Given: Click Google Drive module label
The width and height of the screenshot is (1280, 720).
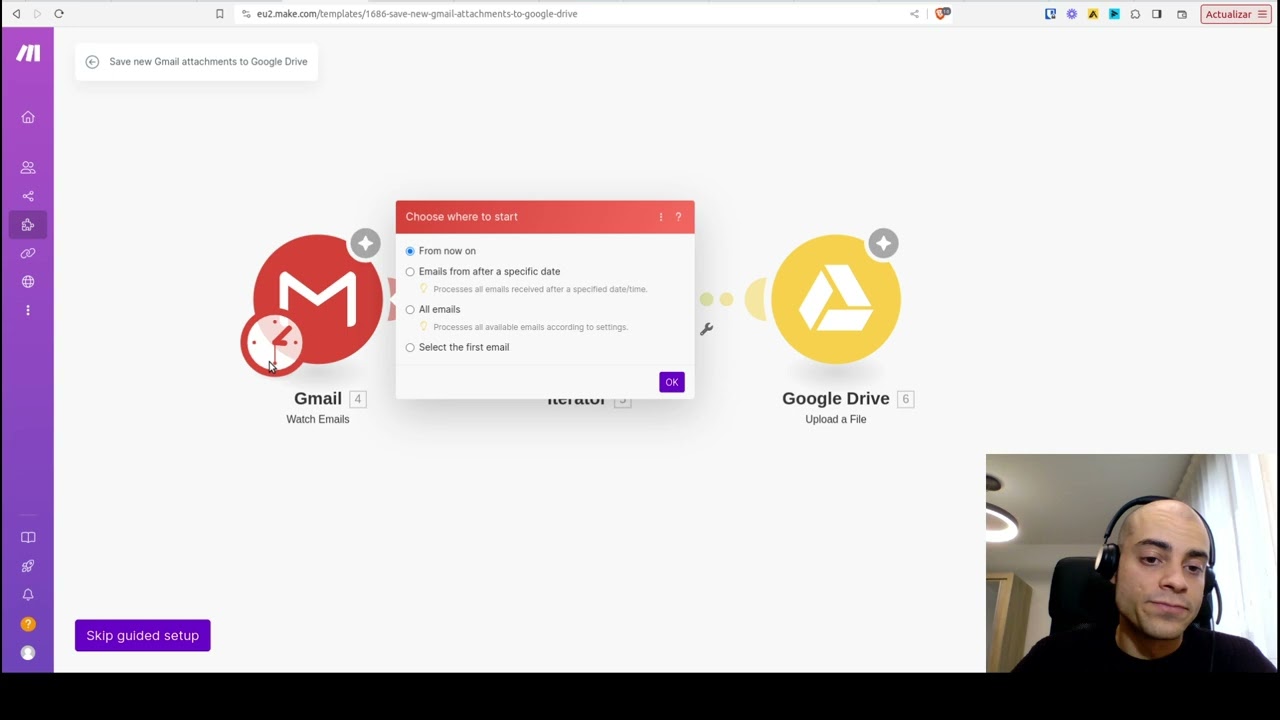Looking at the screenshot, I should (836, 399).
